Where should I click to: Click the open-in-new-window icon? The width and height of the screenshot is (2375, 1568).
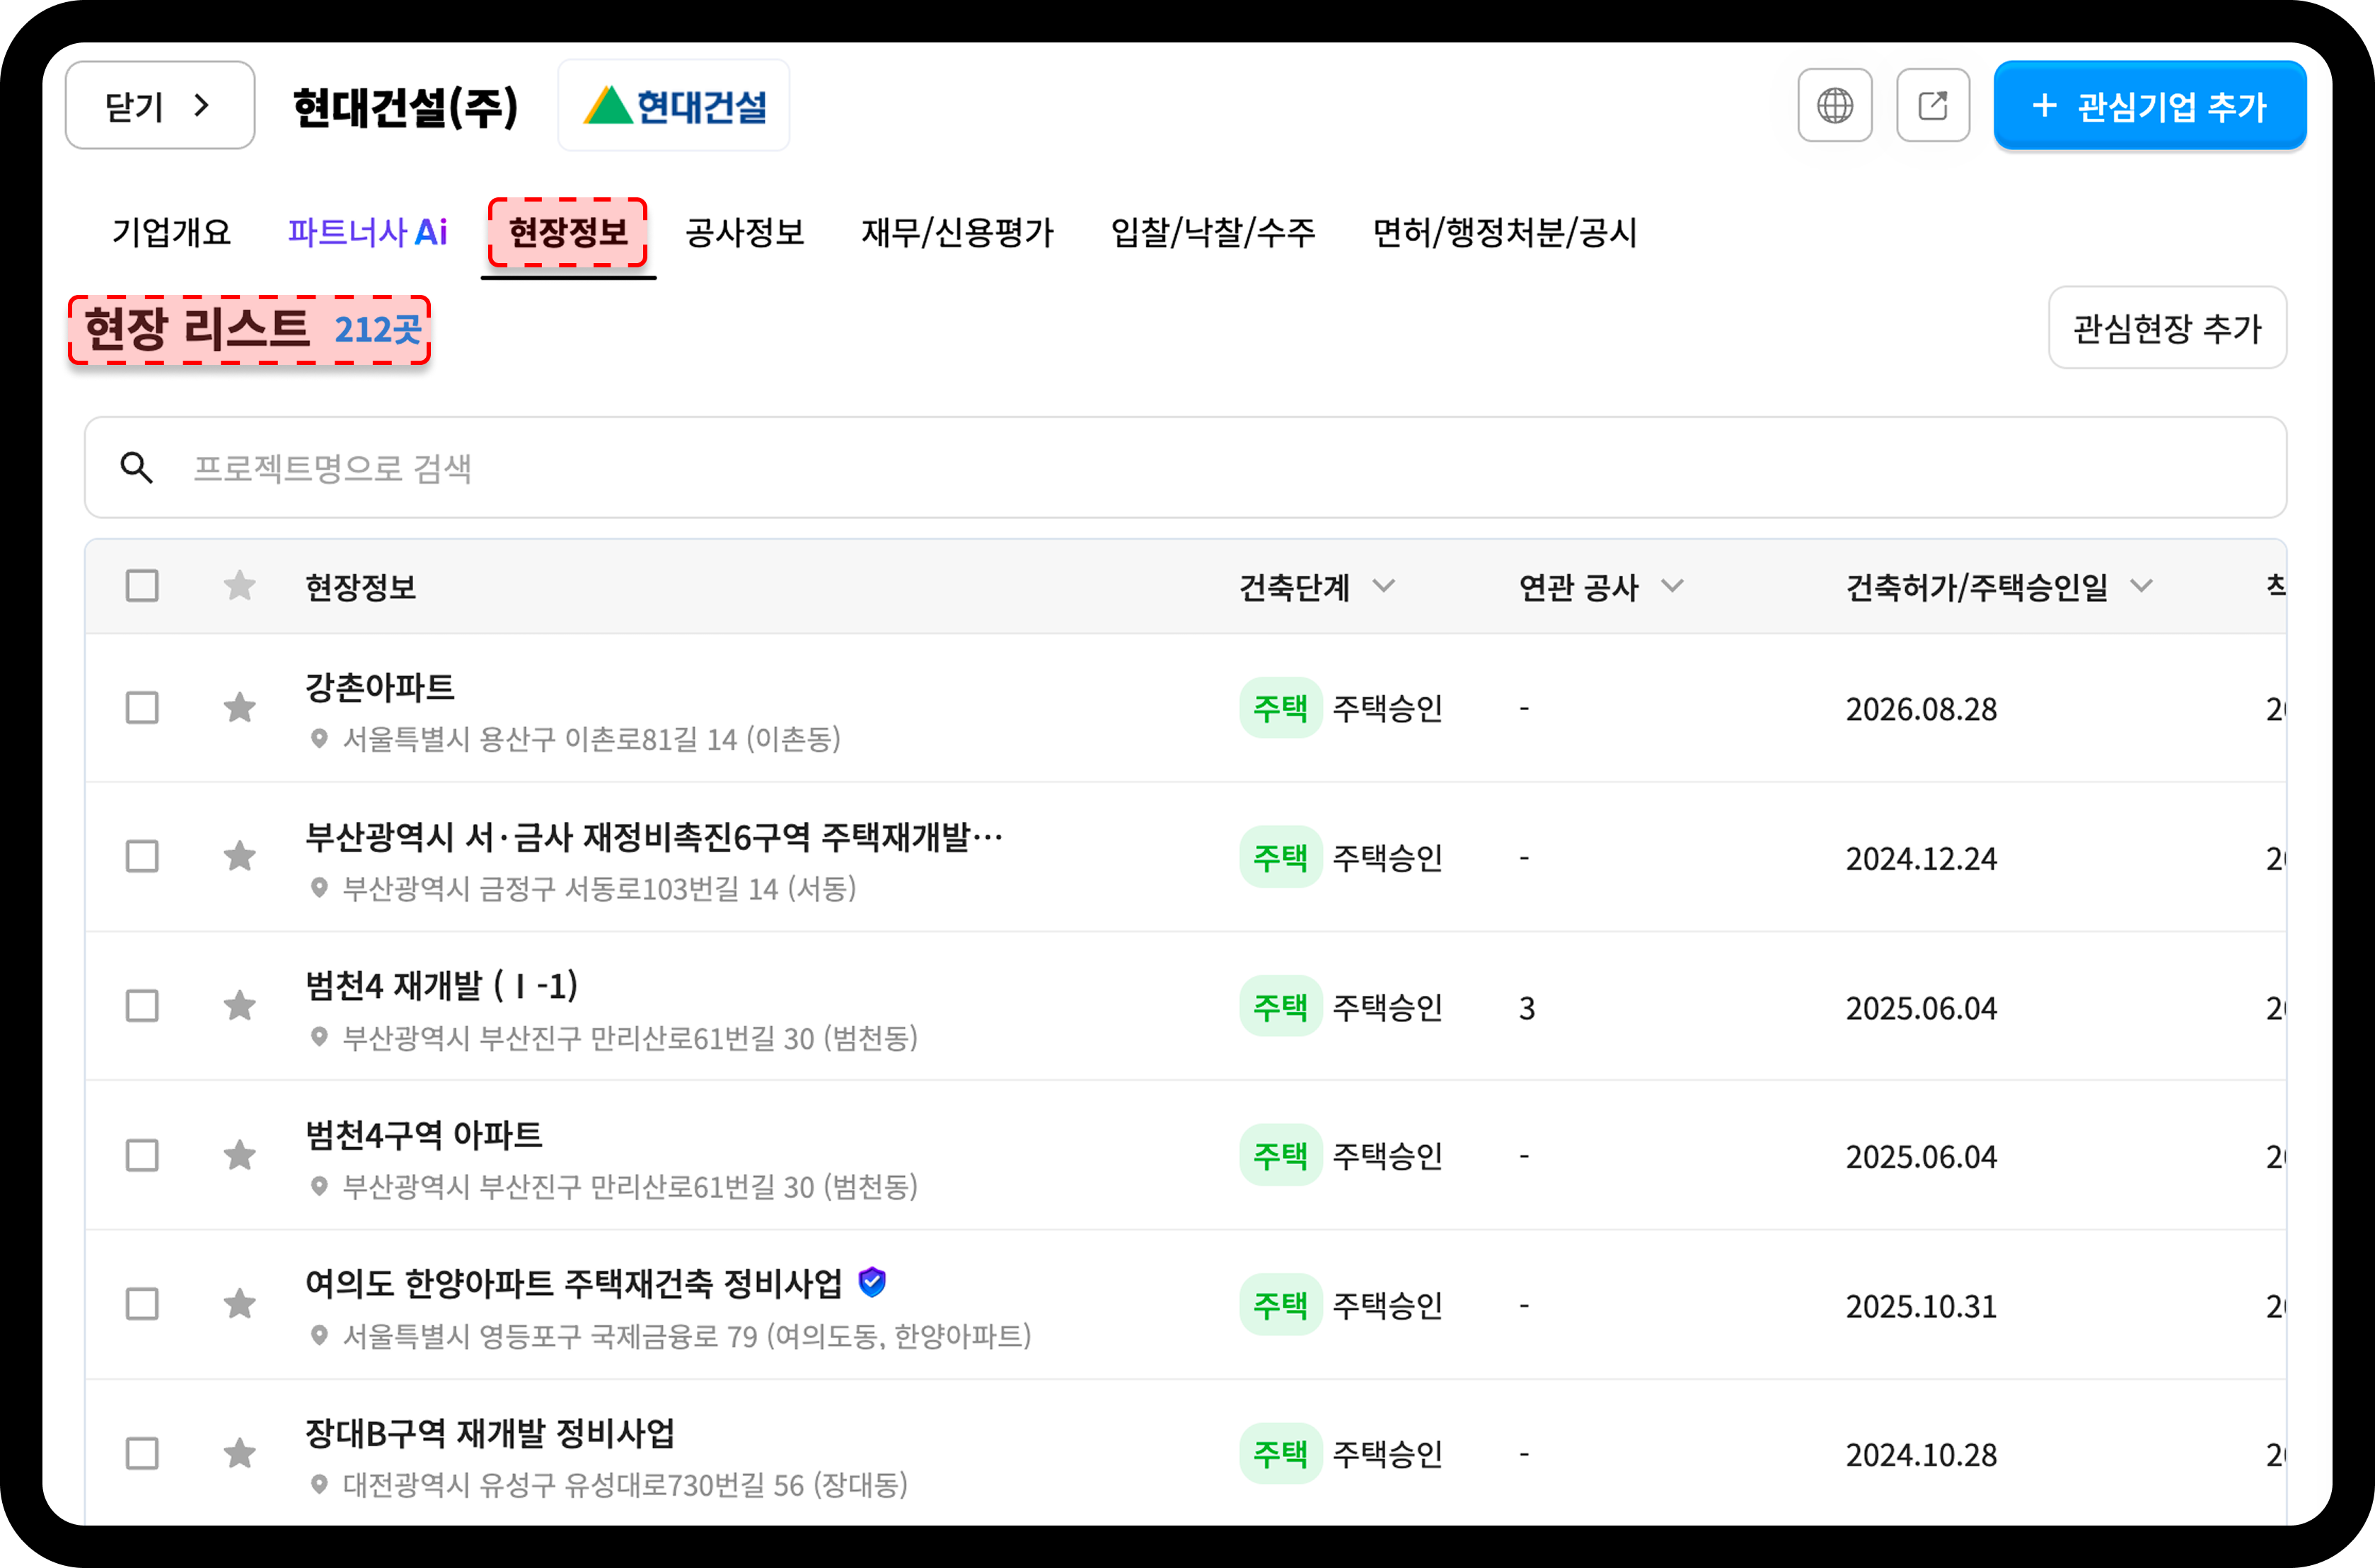[x=1932, y=105]
